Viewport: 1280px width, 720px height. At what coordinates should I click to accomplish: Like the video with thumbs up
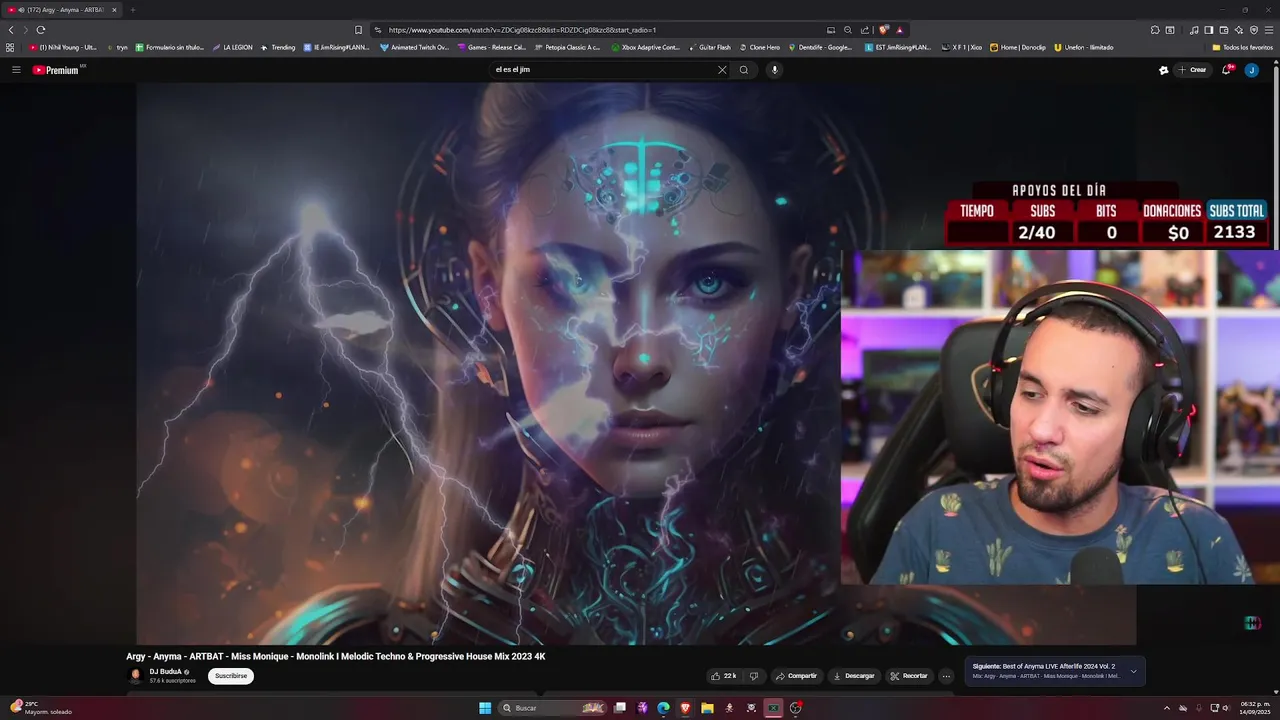coord(723,676)
